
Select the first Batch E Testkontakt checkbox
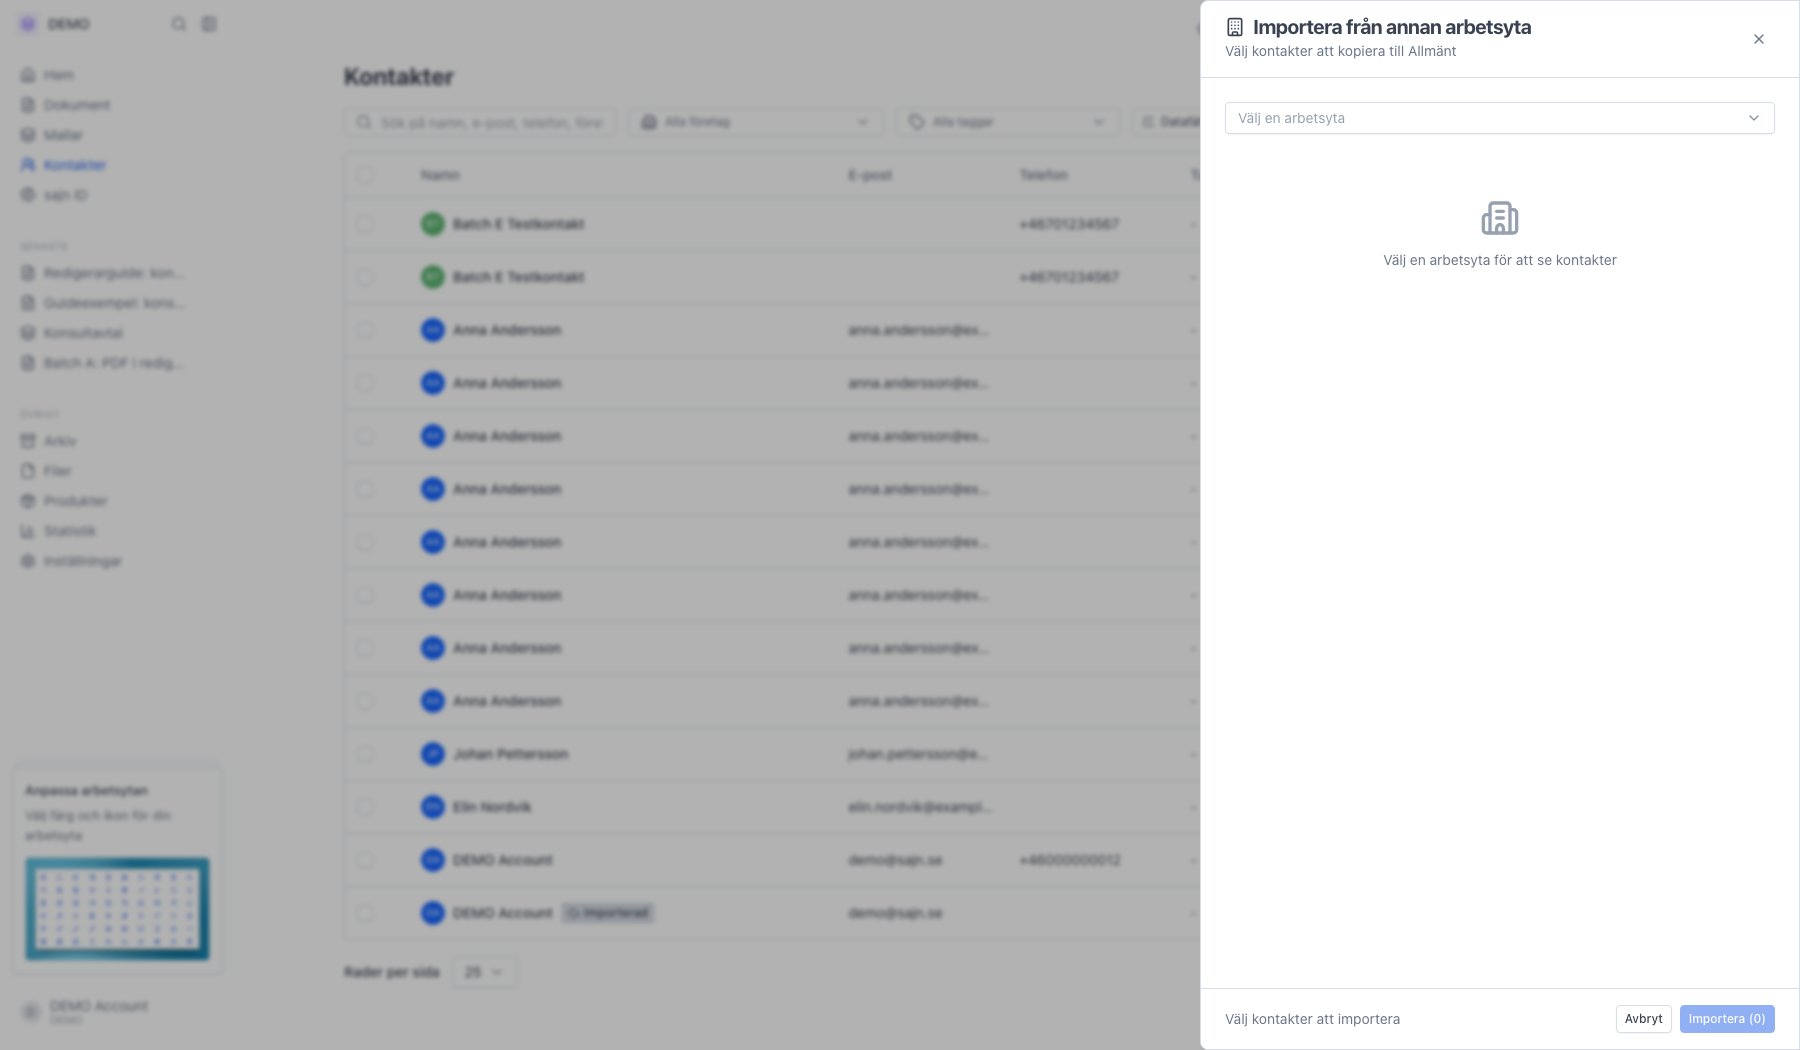(365, 224)
